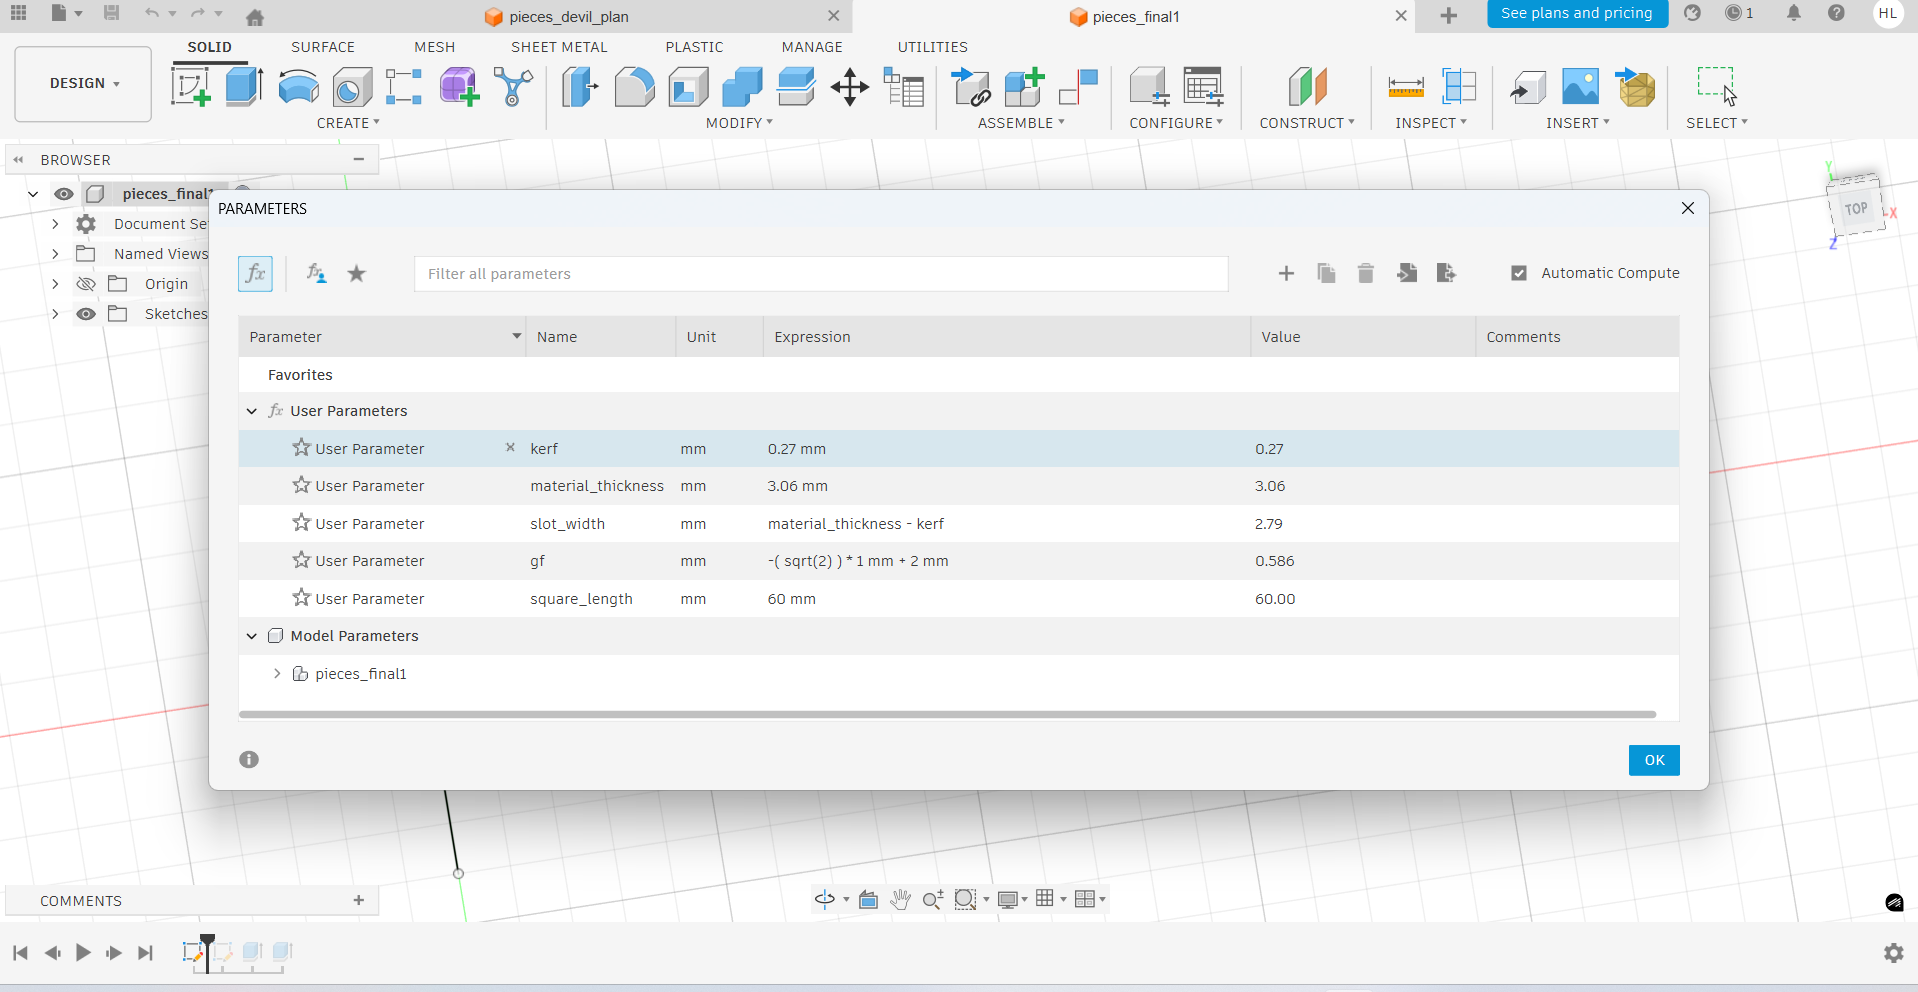Viewport: 1918px width, 992px height.
Task: Click the Filter all parameters field
Action: coord(820,274)
